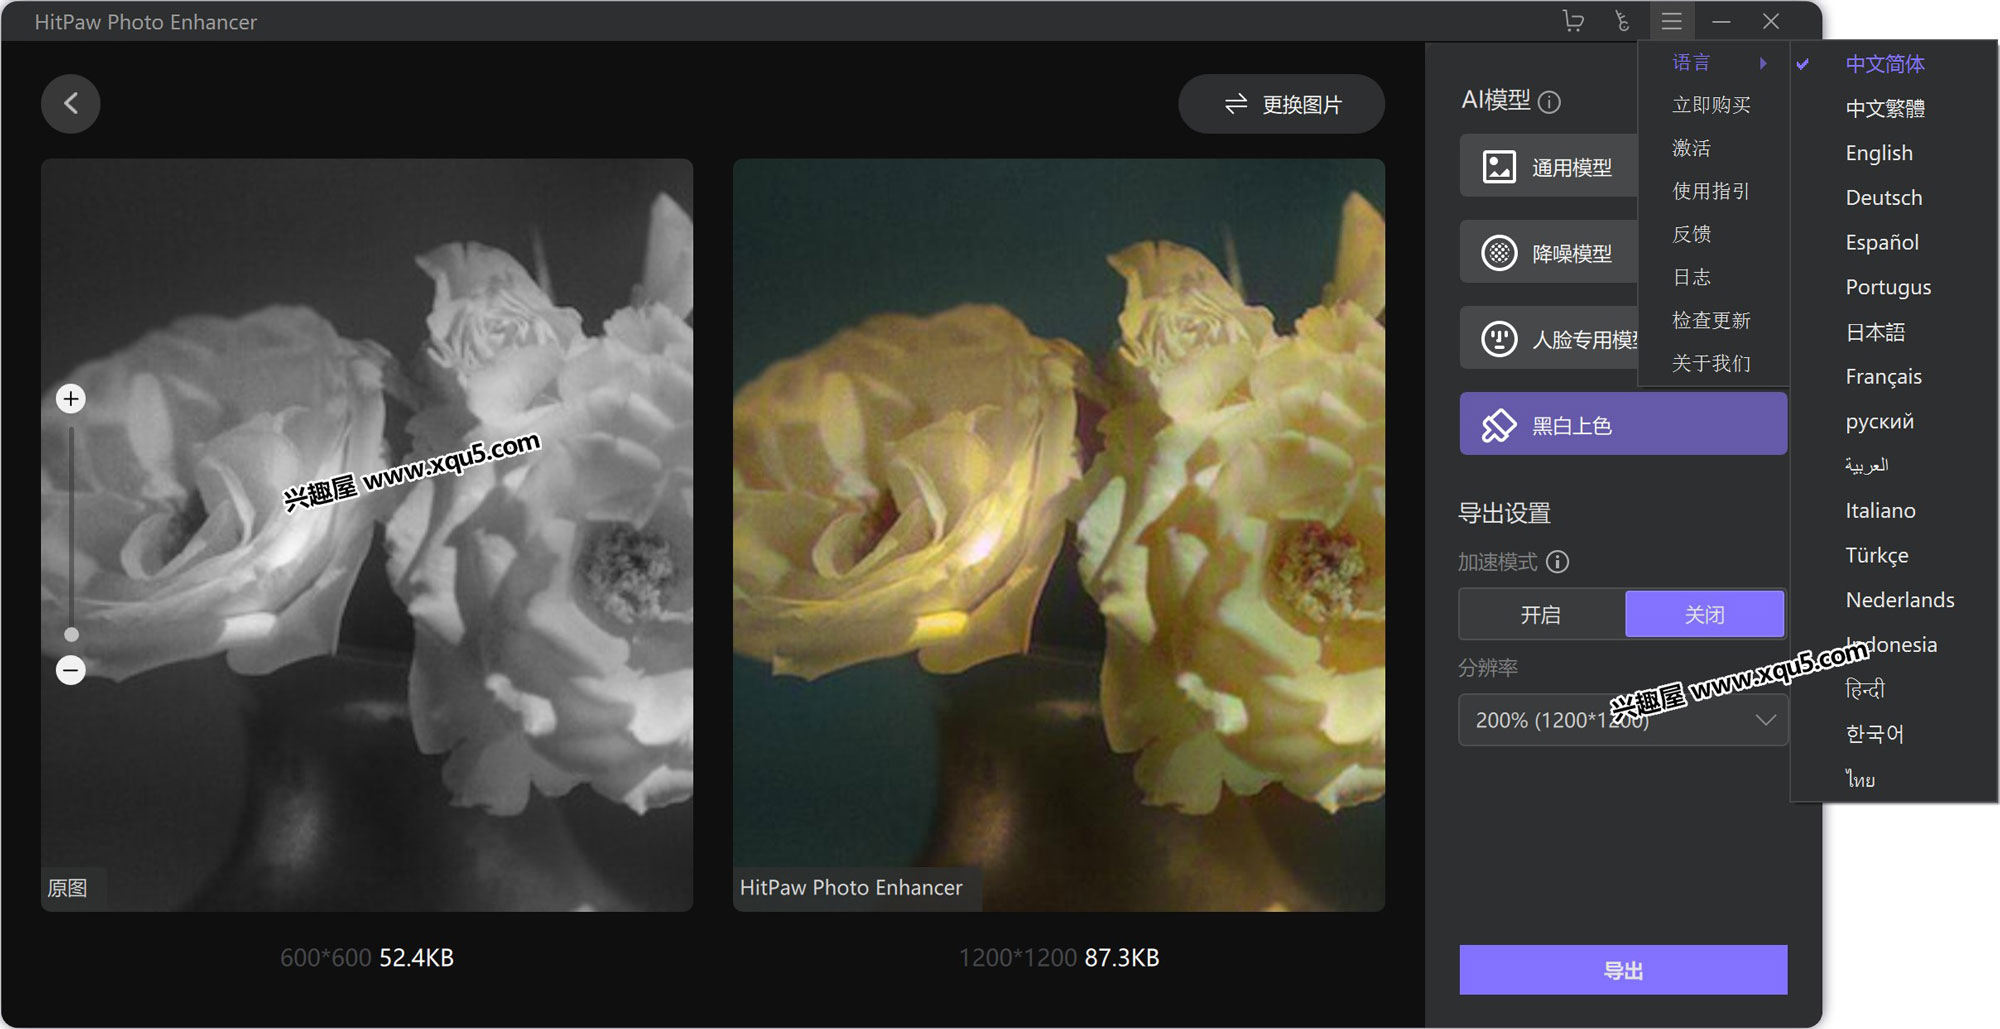This screenshot has height=1029, width=2000.
Task: Click the key activation icon in title bar
Action: coord(1622,21)
